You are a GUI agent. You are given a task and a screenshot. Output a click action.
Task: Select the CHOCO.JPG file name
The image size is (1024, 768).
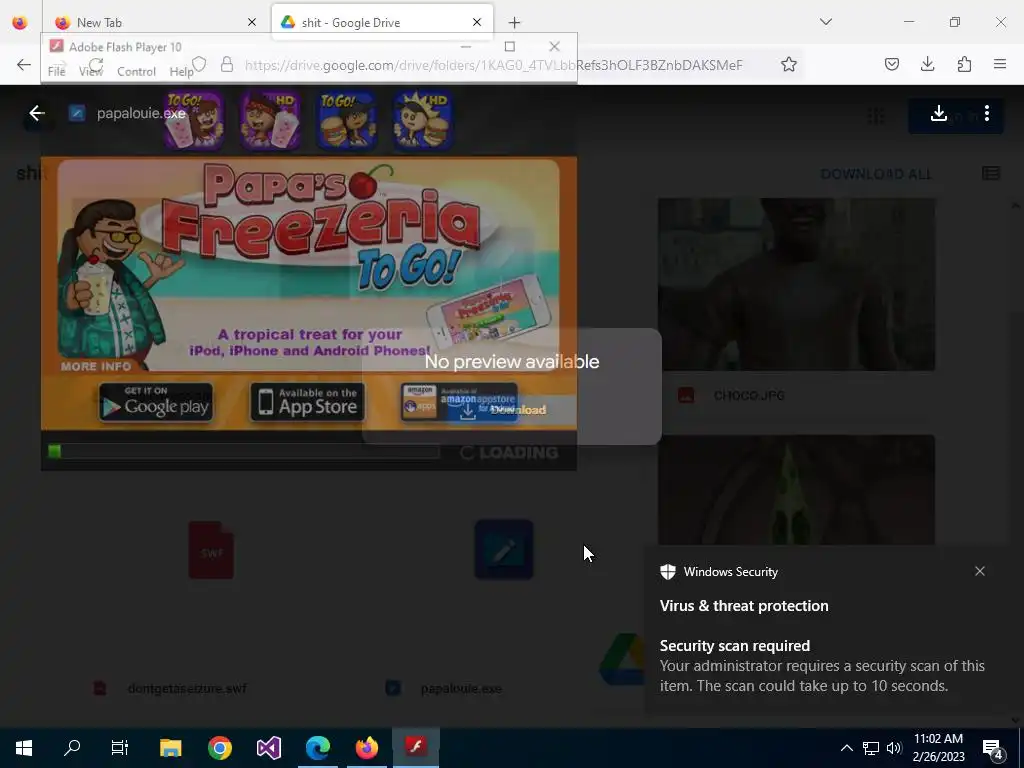pos(749,396)
